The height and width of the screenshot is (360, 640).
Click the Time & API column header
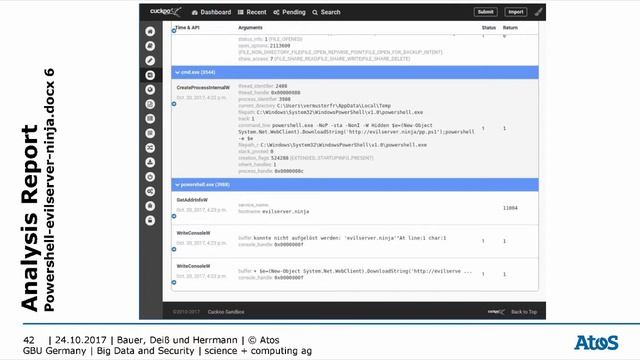187,28
